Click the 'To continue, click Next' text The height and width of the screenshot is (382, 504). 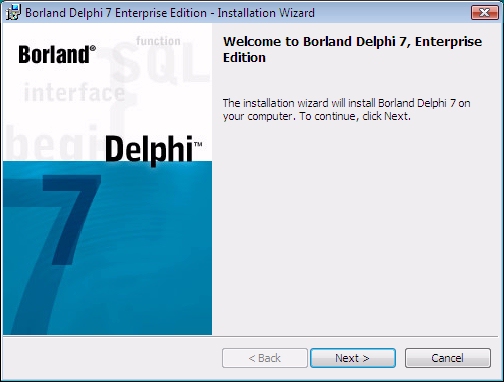[355, 116]
